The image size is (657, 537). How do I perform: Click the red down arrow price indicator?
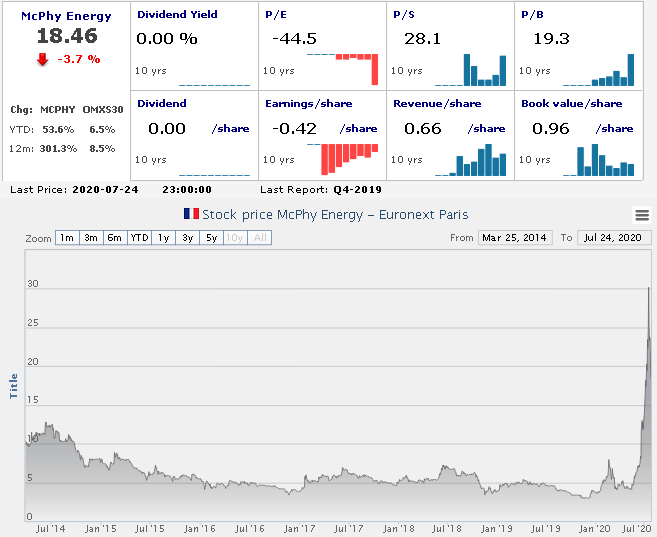[42, 60]
